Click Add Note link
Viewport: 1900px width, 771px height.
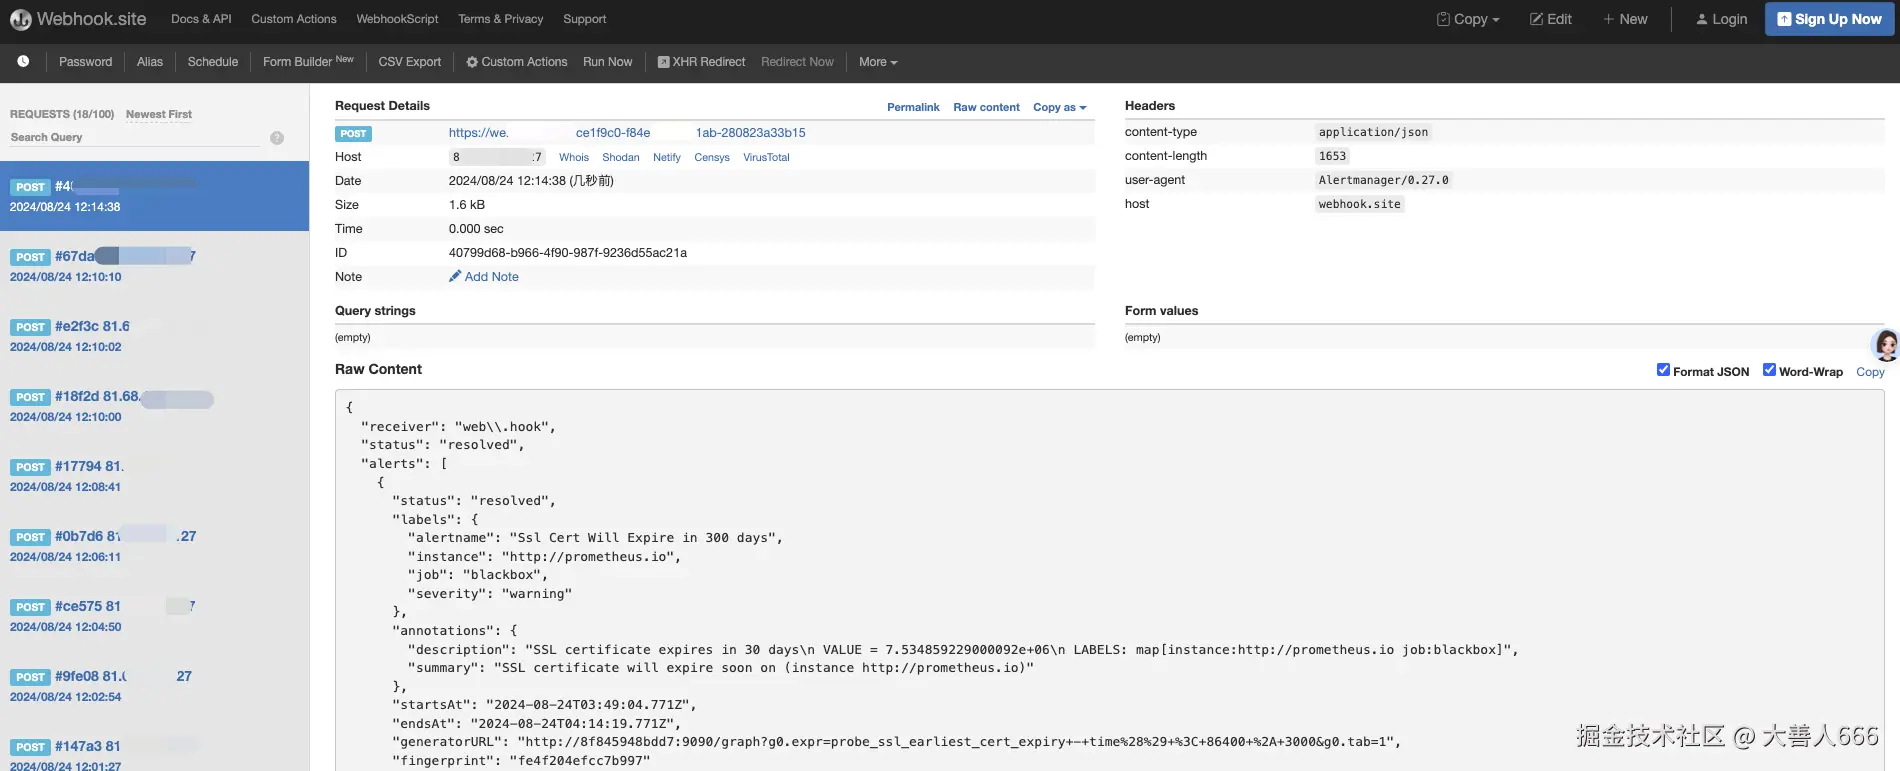pyautogui.click(x=491, y=277)
